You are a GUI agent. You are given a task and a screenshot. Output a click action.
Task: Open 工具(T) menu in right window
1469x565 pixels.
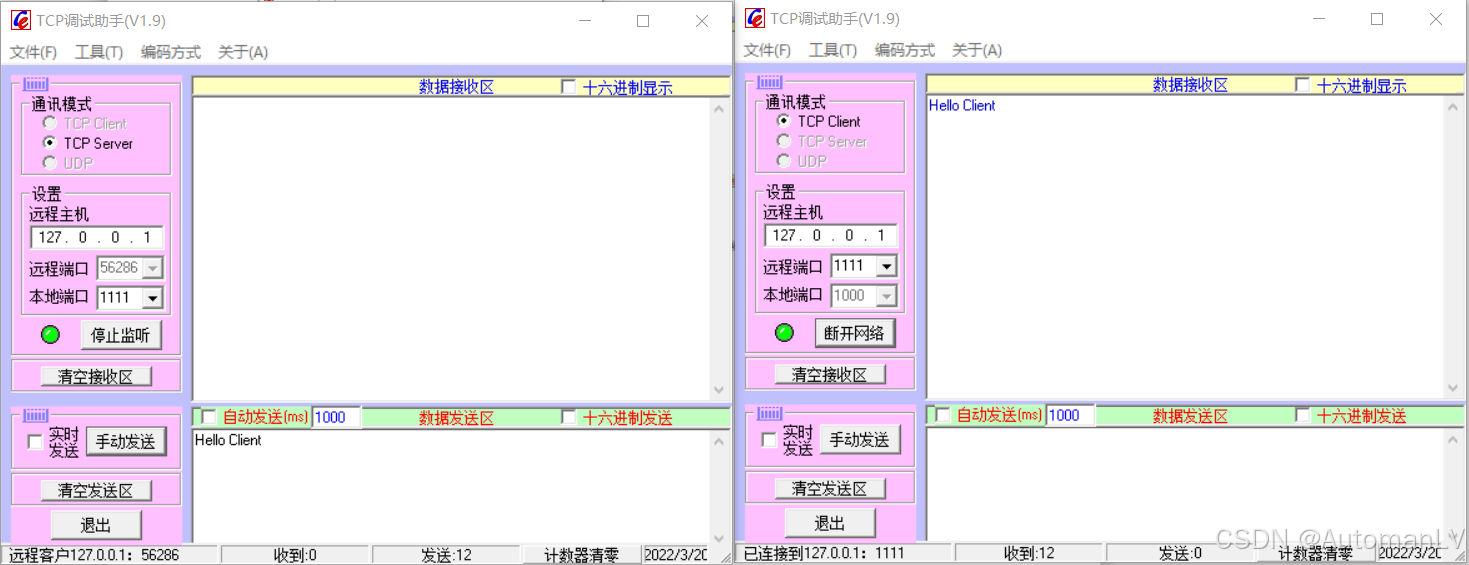833,50
